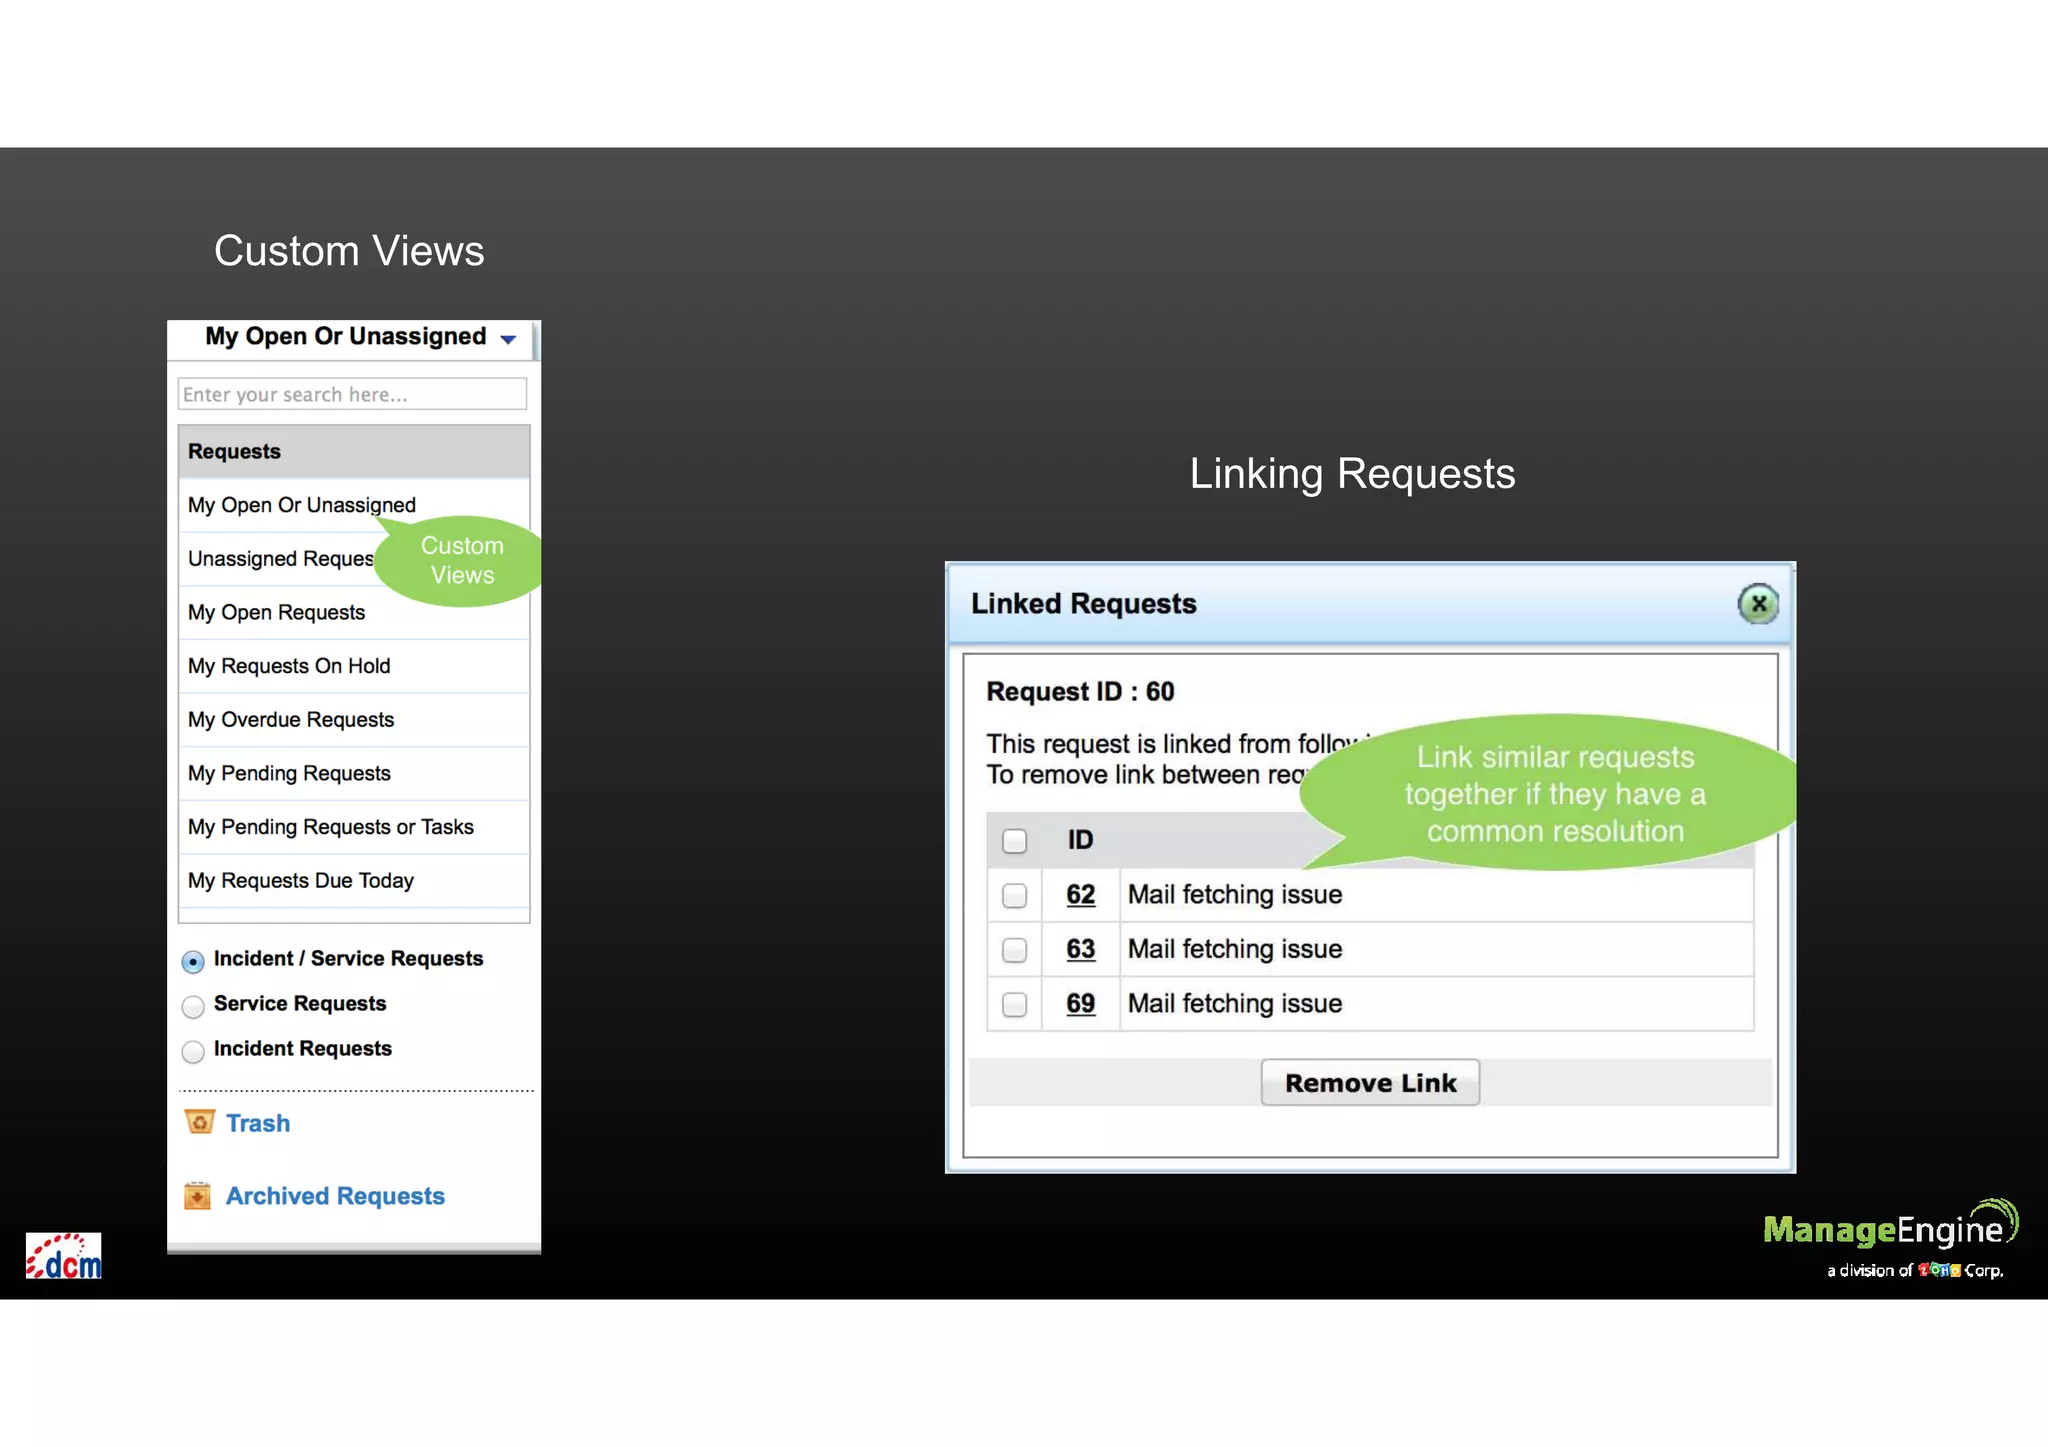Click the ManageEngine logo
Screen dimensions: 2048x1447
(x=1890, y=1239)
